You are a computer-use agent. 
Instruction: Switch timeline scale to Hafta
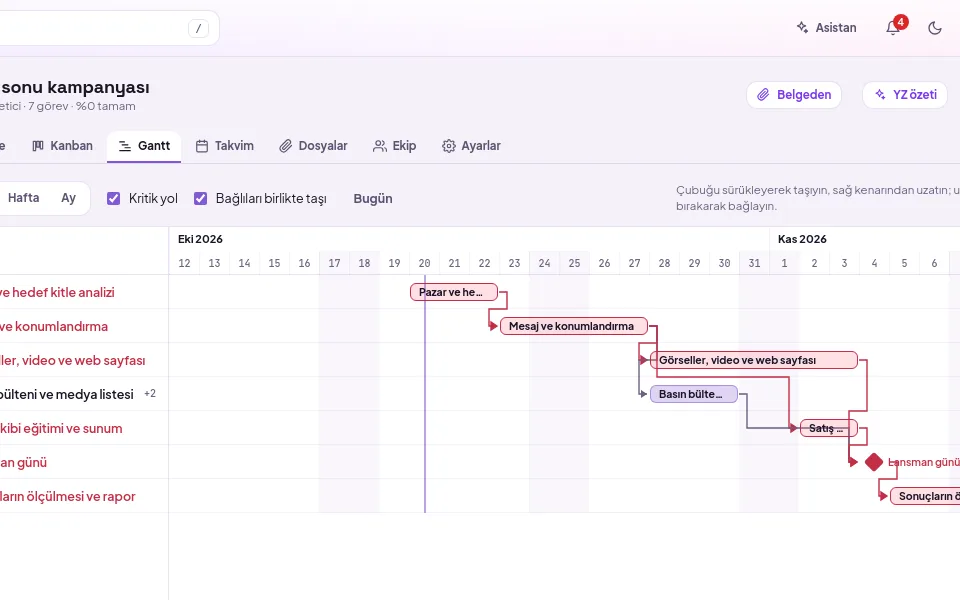[23, 198]
